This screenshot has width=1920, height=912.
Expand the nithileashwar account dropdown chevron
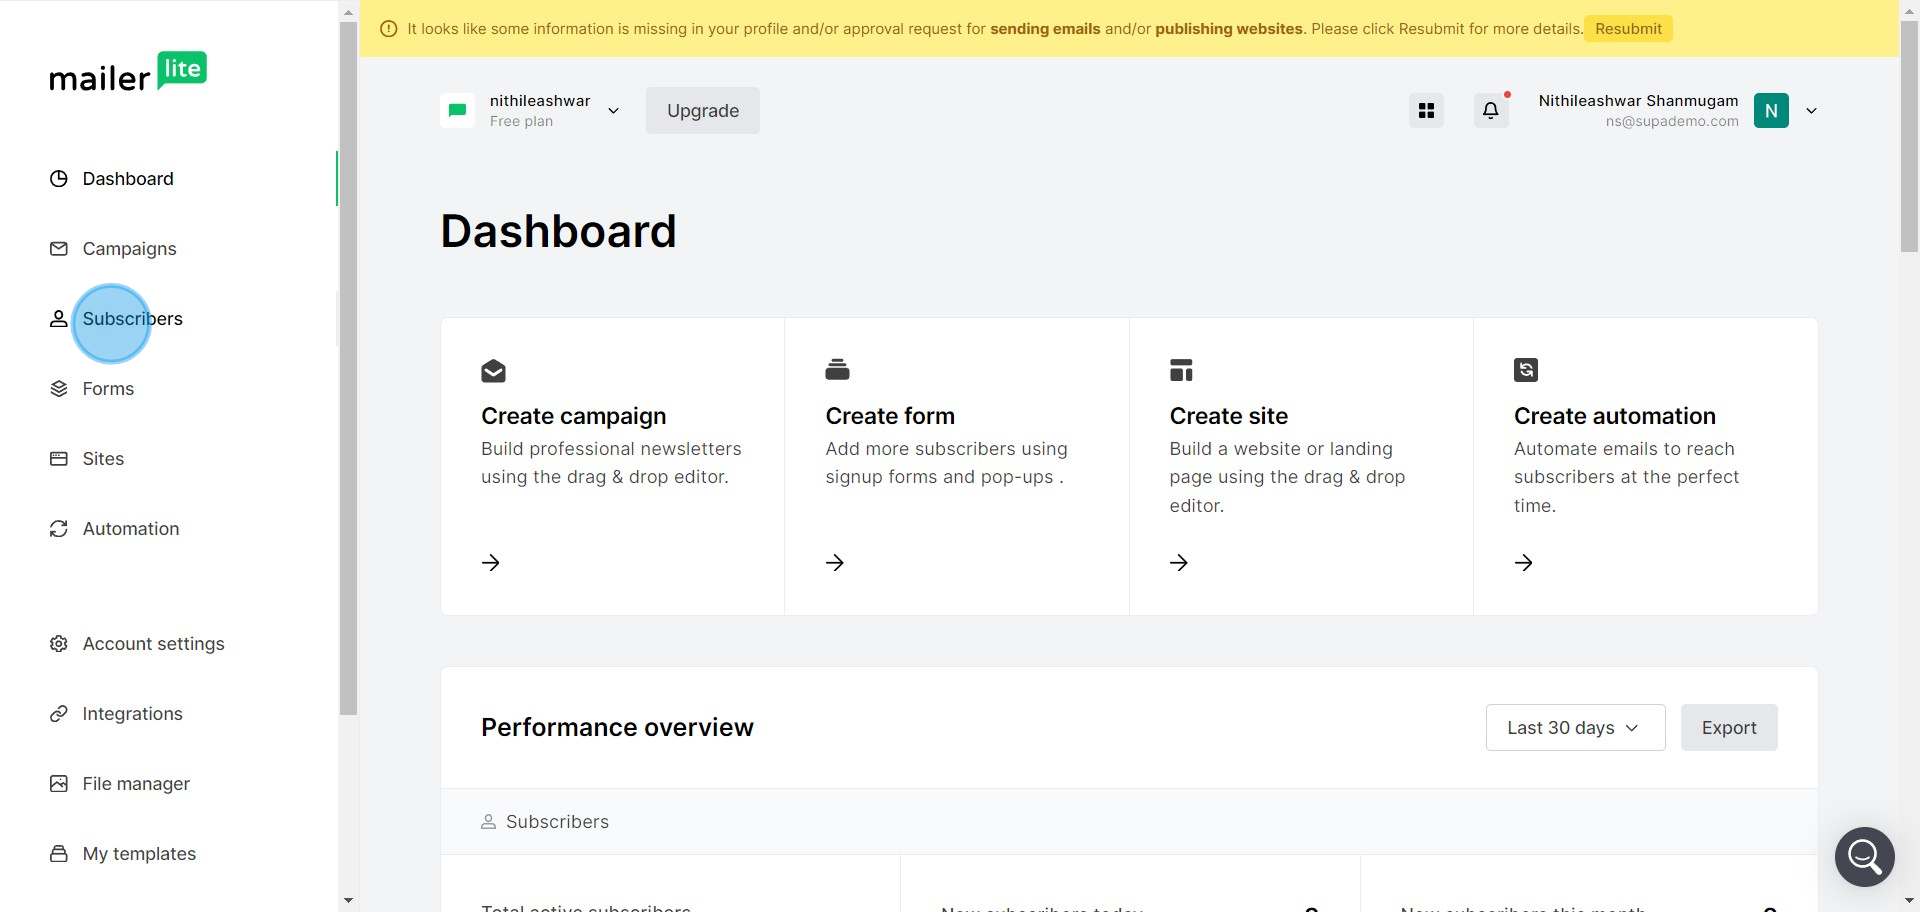[613, 111]
